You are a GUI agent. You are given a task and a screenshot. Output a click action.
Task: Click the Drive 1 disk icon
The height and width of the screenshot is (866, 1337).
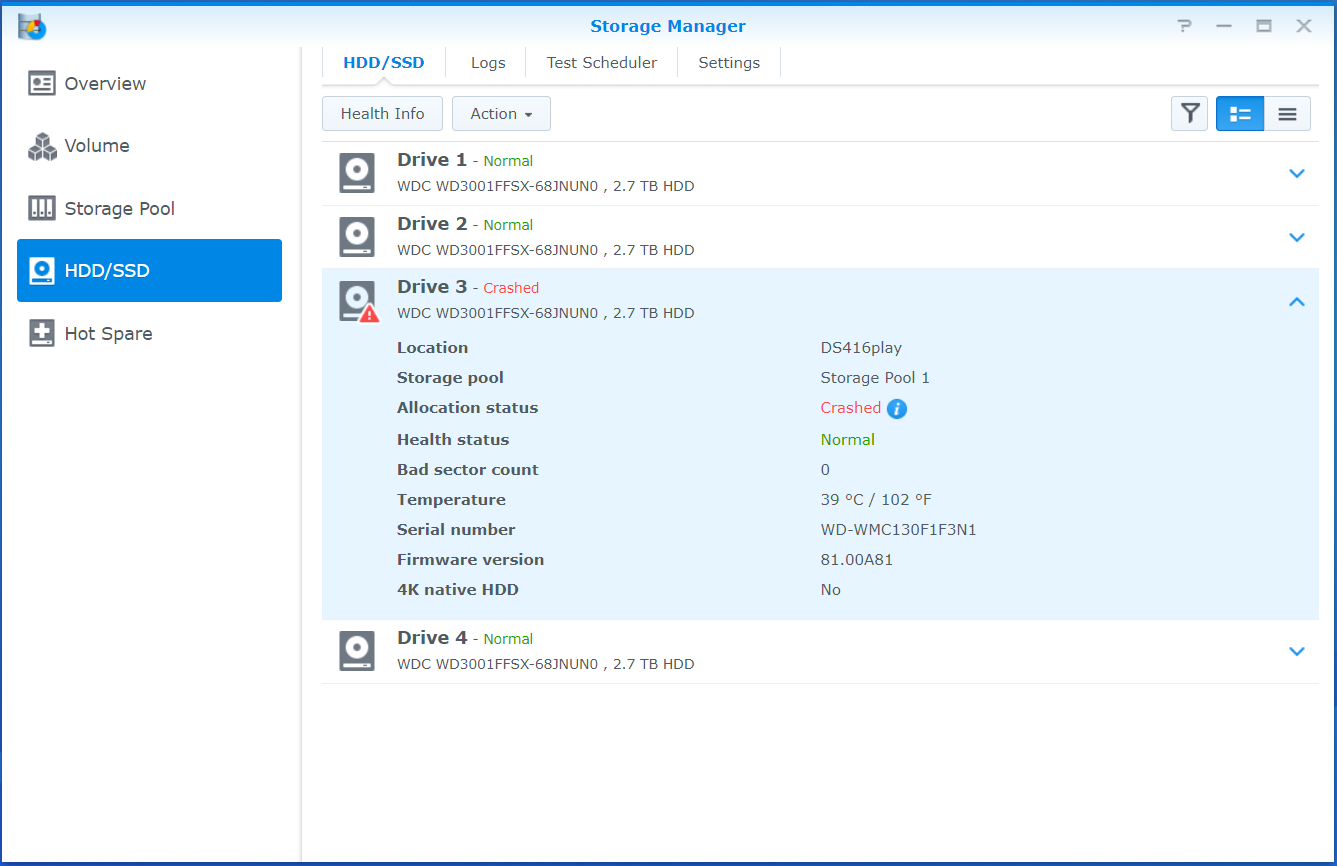pyautogui.click(x=356, y=172)
